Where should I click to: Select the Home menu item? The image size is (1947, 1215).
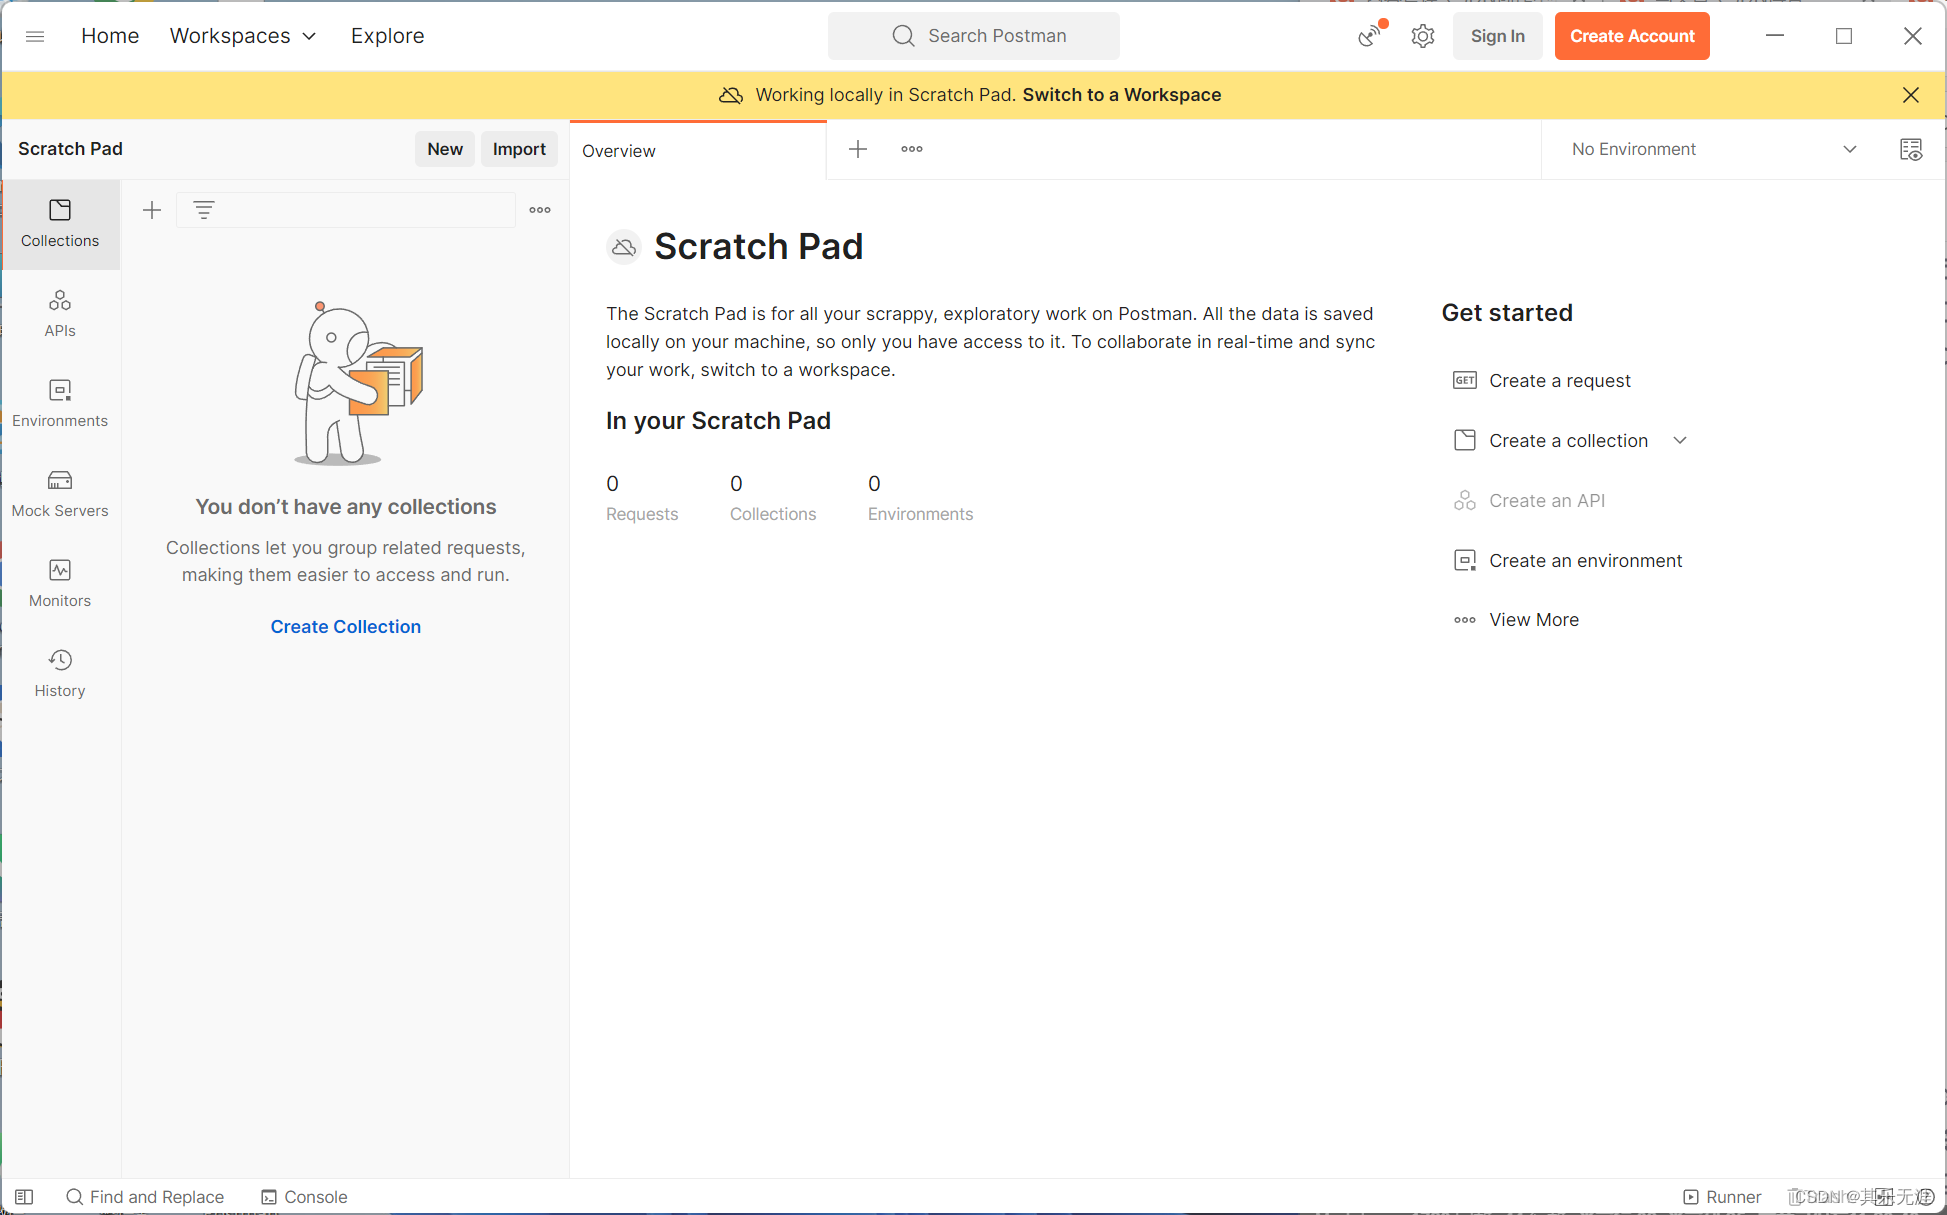111,35
